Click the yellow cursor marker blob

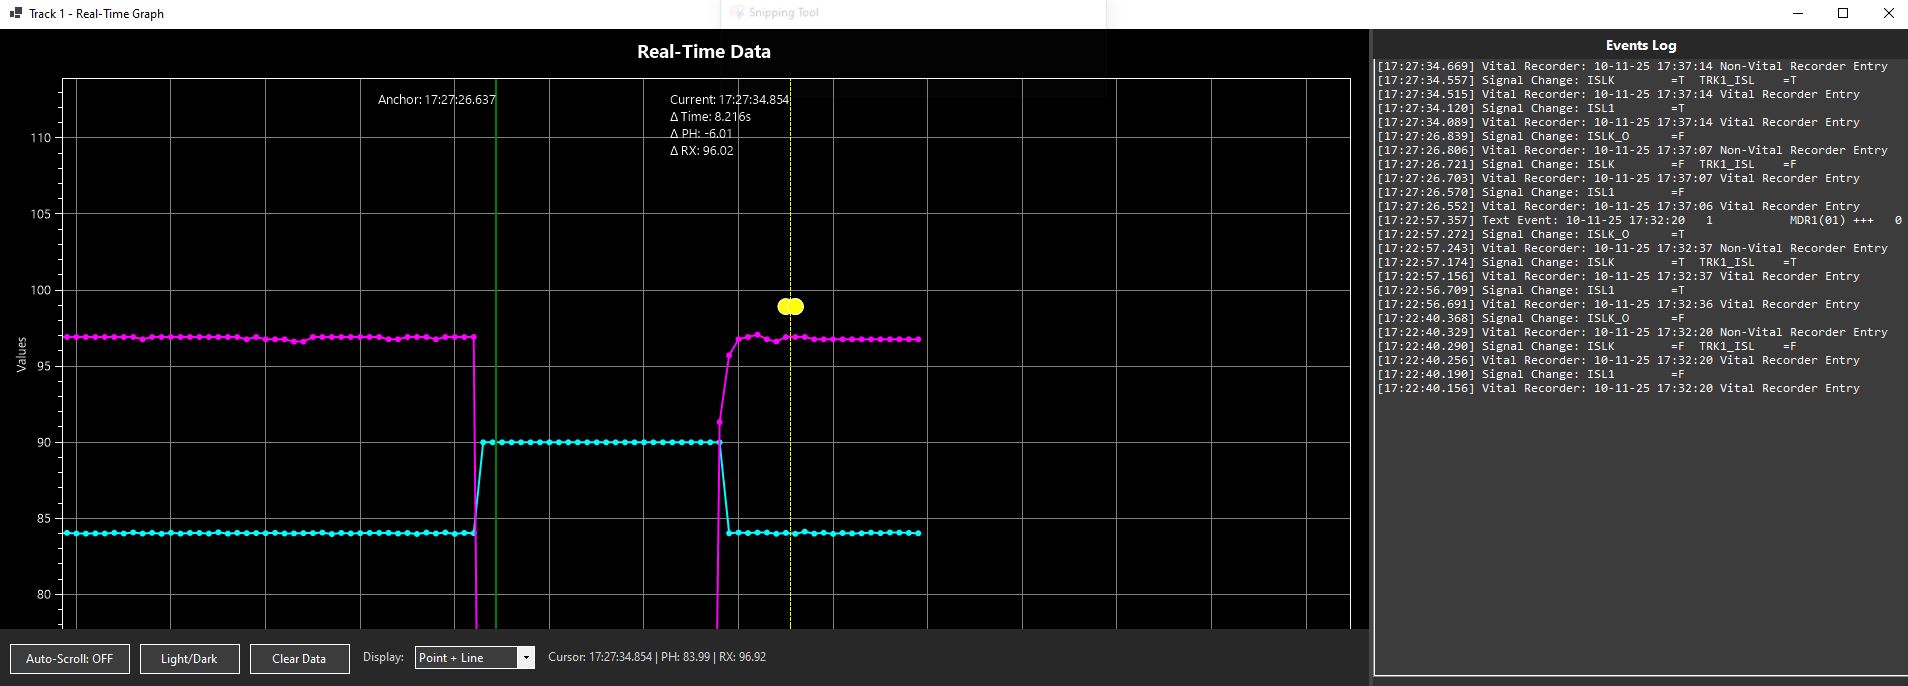[x=790, y=306]
